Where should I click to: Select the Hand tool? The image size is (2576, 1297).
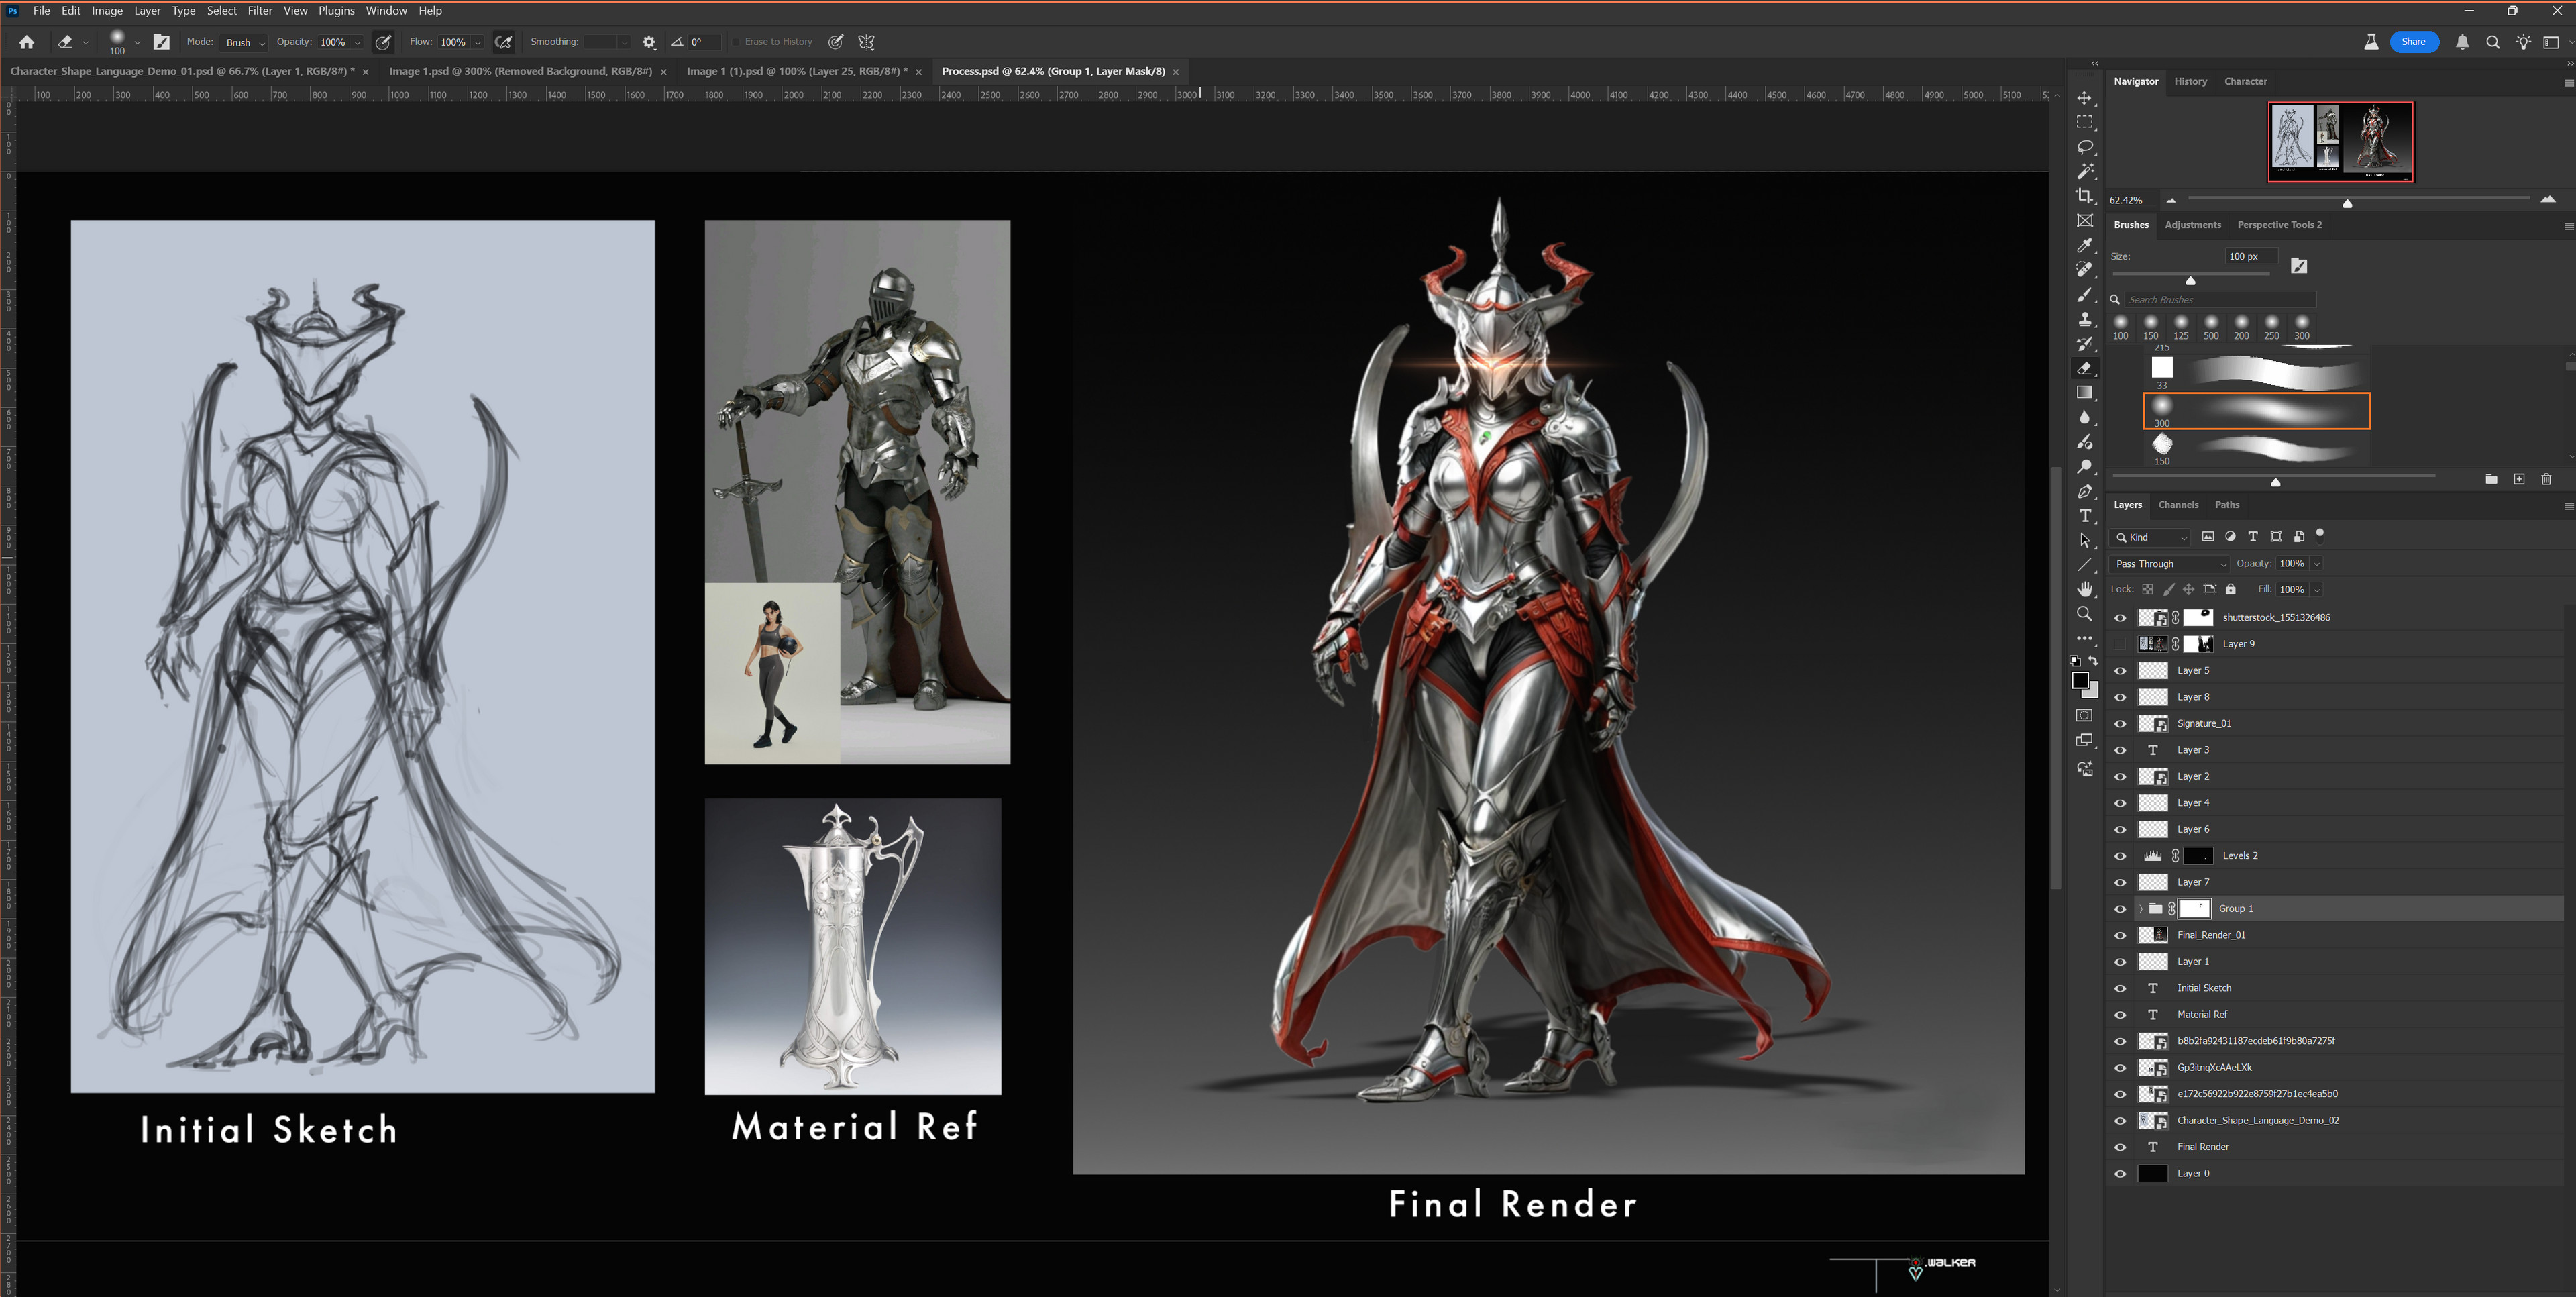(x=2085, y=589)
